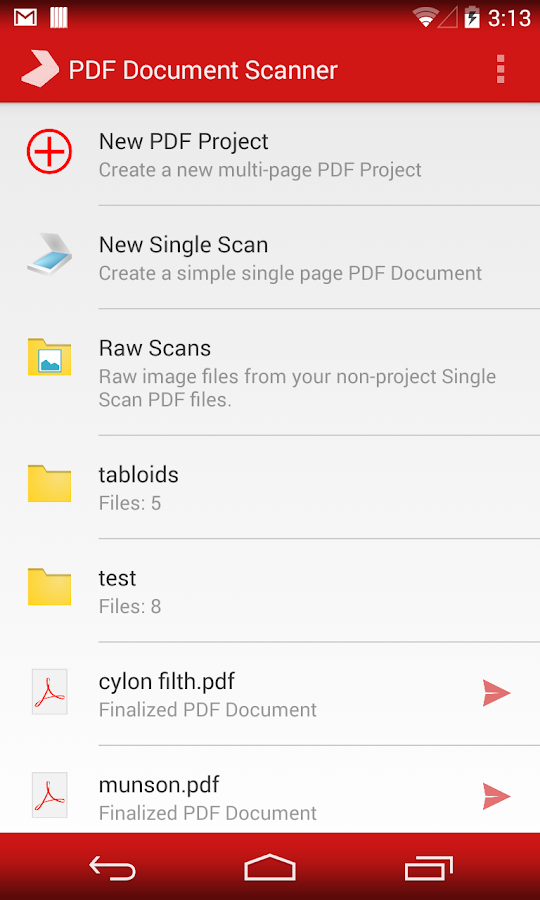Tap the scanner icon for single scan
The height and width of the screenshot is (900, 540).
(49, 255)
